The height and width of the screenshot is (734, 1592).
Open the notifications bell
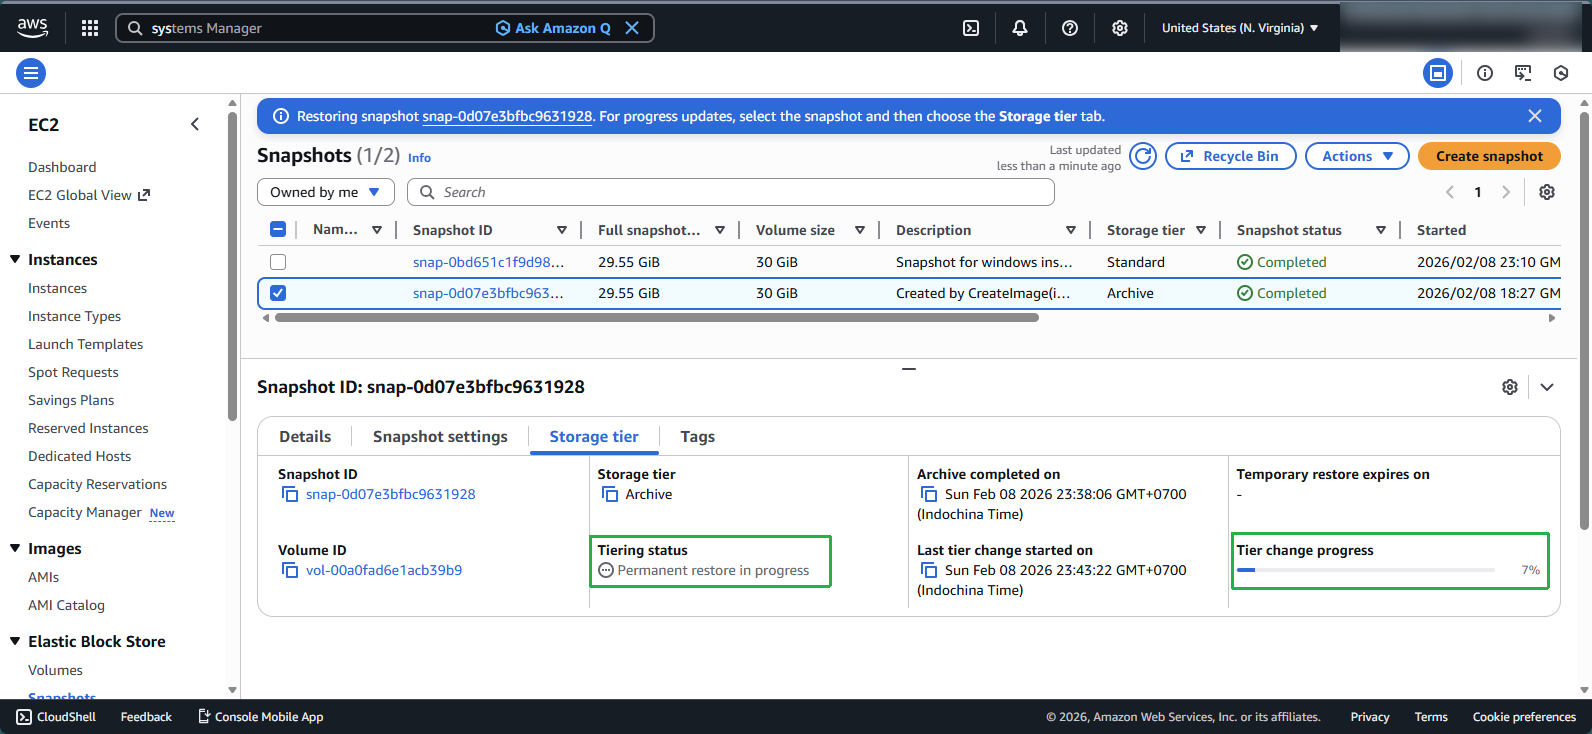point(1019,28)
